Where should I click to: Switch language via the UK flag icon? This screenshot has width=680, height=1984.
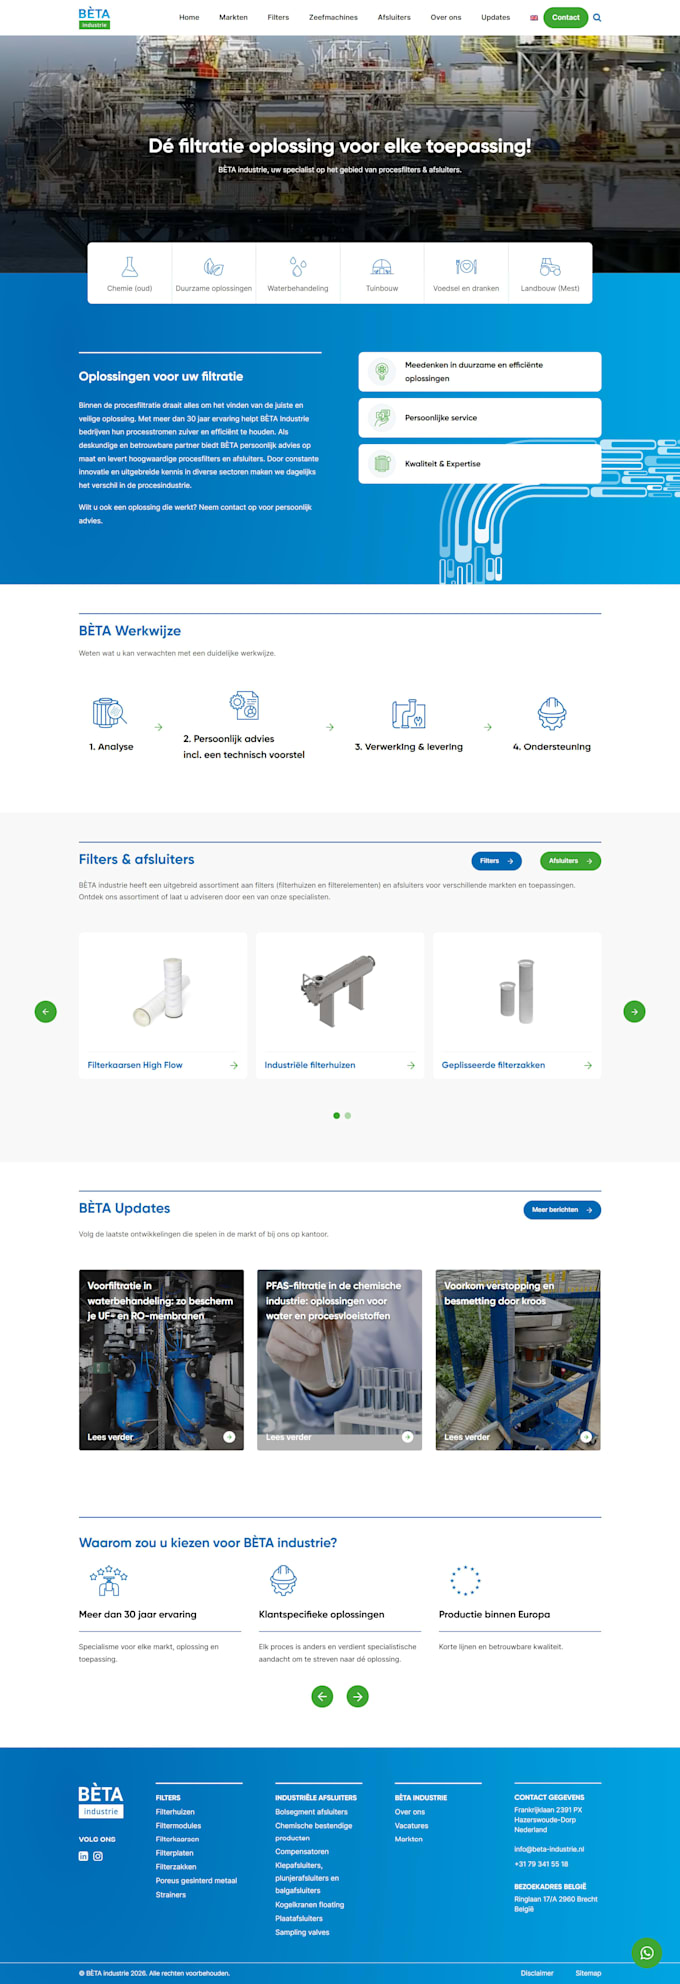(534, 18)
